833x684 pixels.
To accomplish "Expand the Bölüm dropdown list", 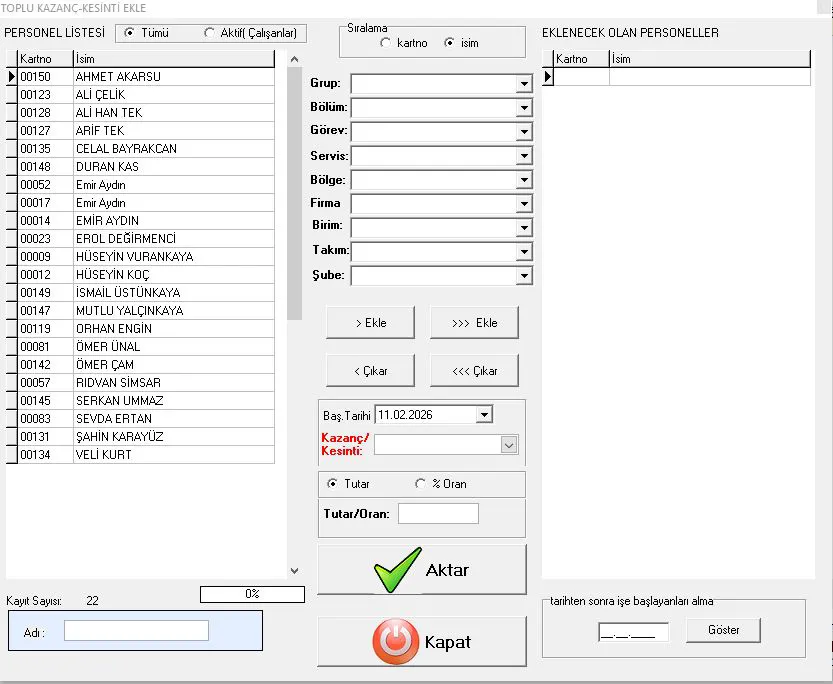I will (524, 108).
